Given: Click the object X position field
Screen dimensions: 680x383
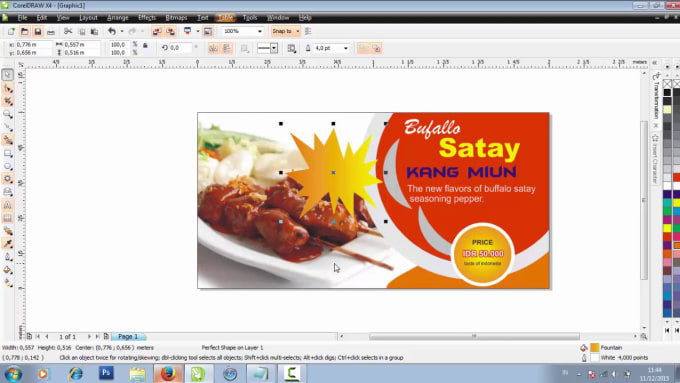Looking at the screenshot, I should pos(33,44).
